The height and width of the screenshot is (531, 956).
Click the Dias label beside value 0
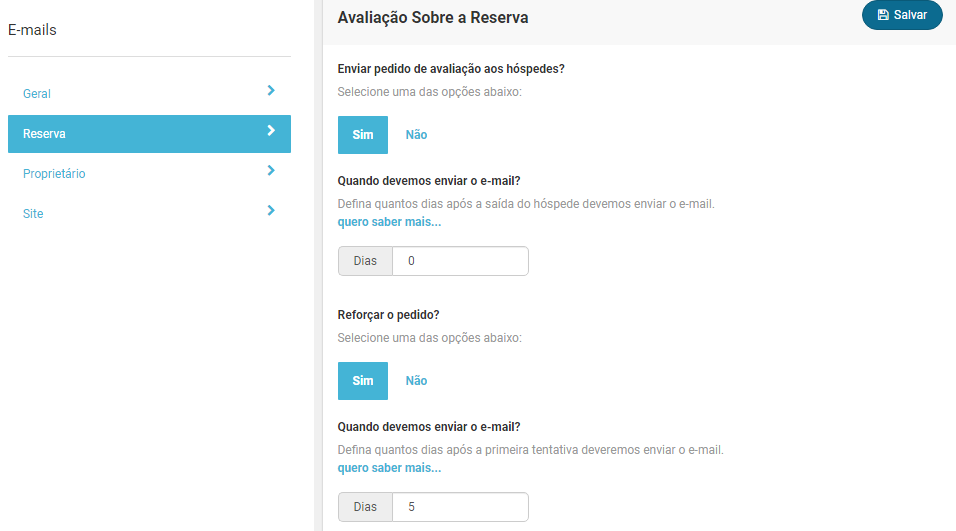[x=365, y=261]
